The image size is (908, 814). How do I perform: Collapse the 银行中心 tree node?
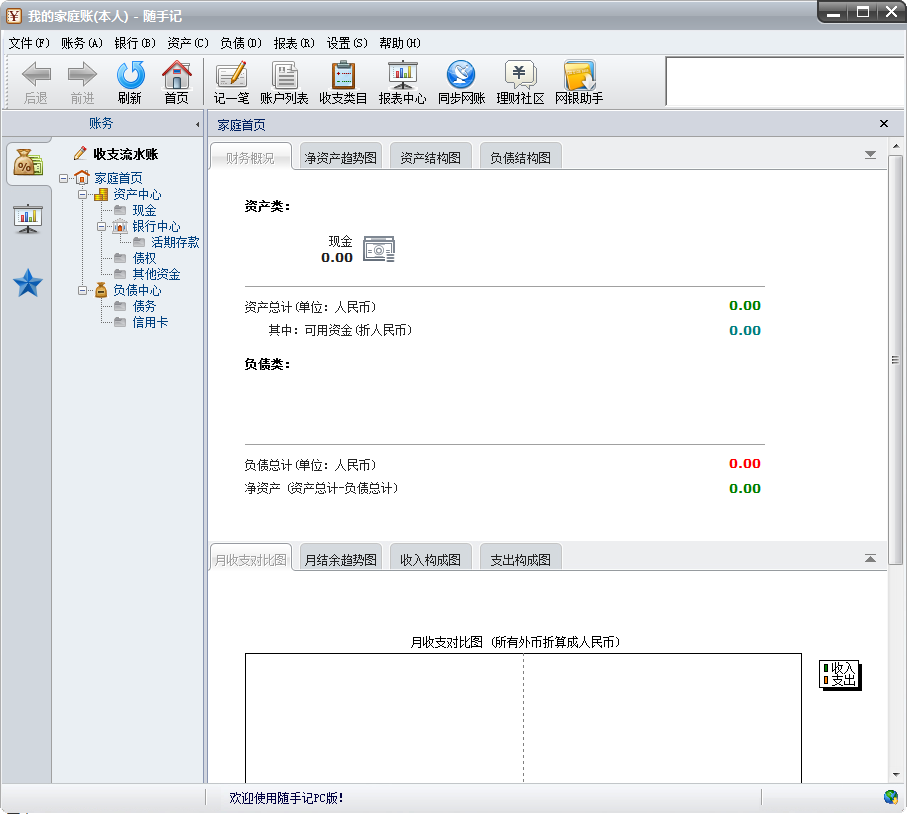pyautogui.click(x=101, y=226)
